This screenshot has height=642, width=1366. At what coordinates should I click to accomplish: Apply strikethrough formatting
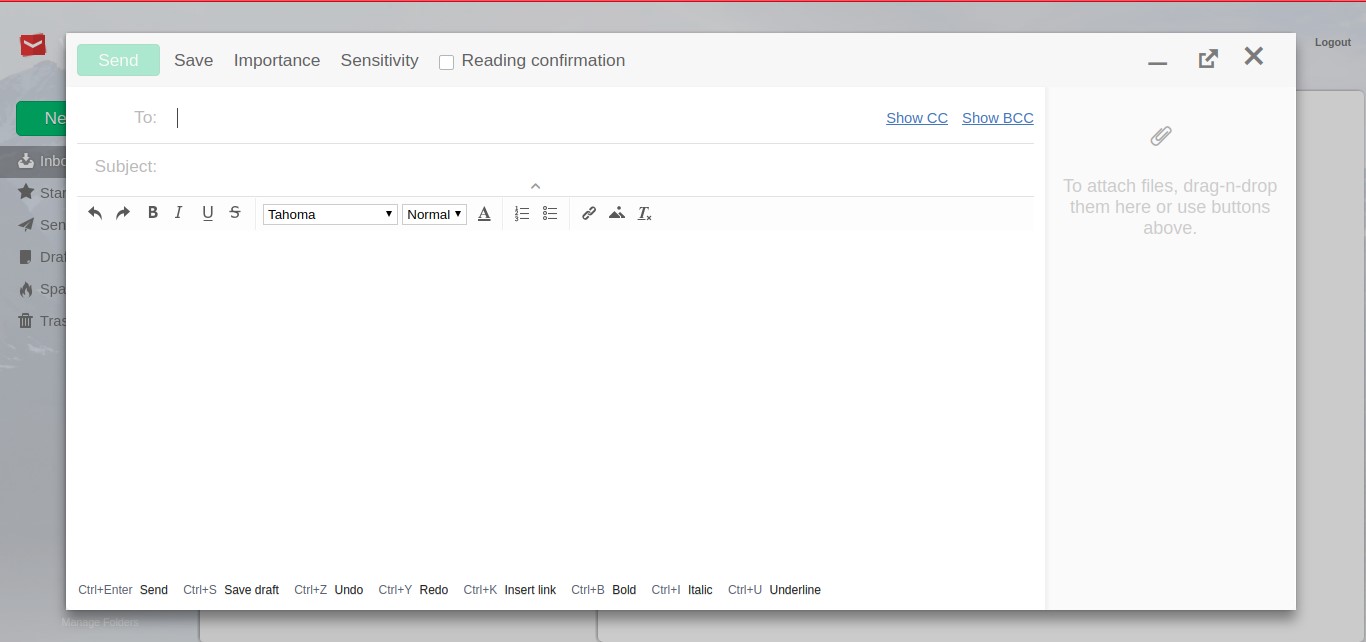point(235,213)
